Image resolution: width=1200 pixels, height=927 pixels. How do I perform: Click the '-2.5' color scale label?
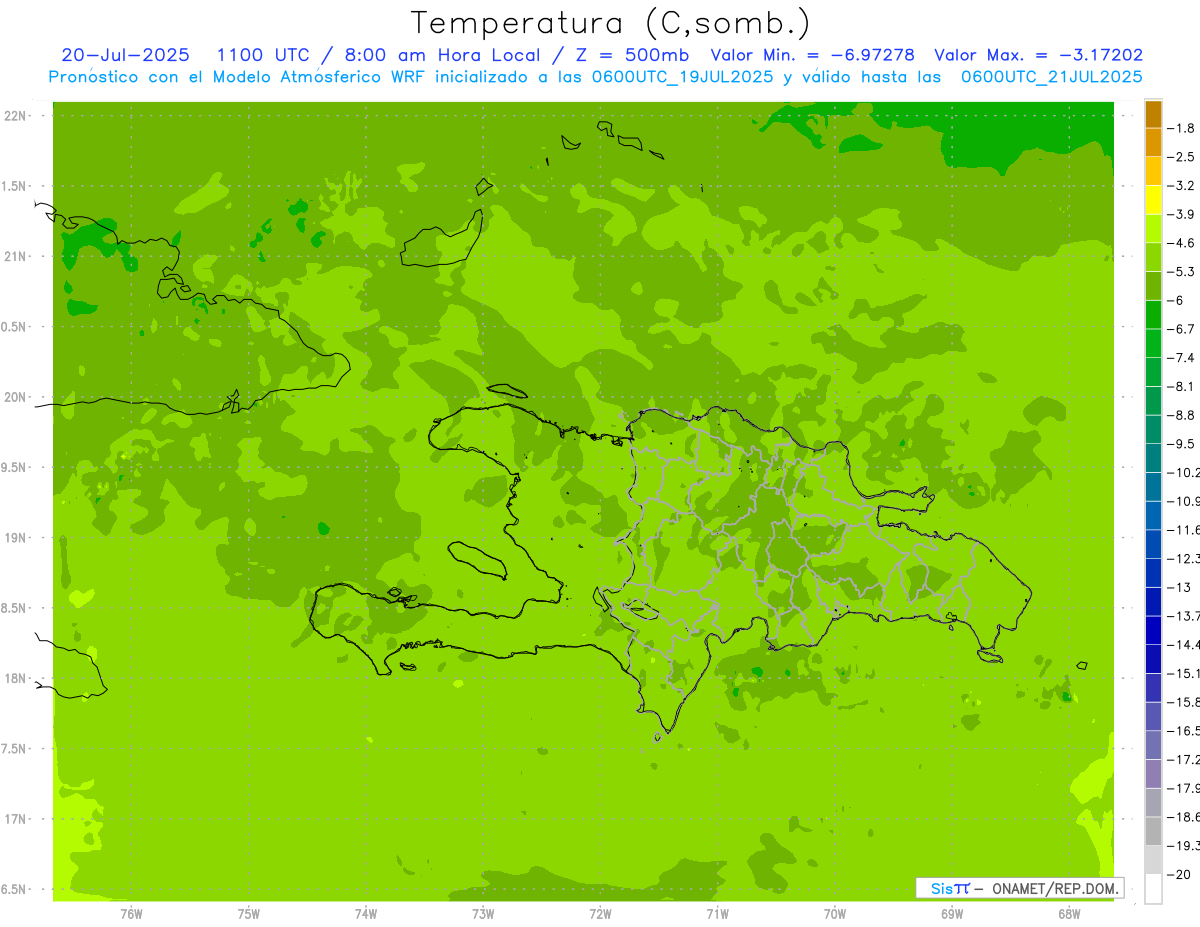click(1182, 157)
